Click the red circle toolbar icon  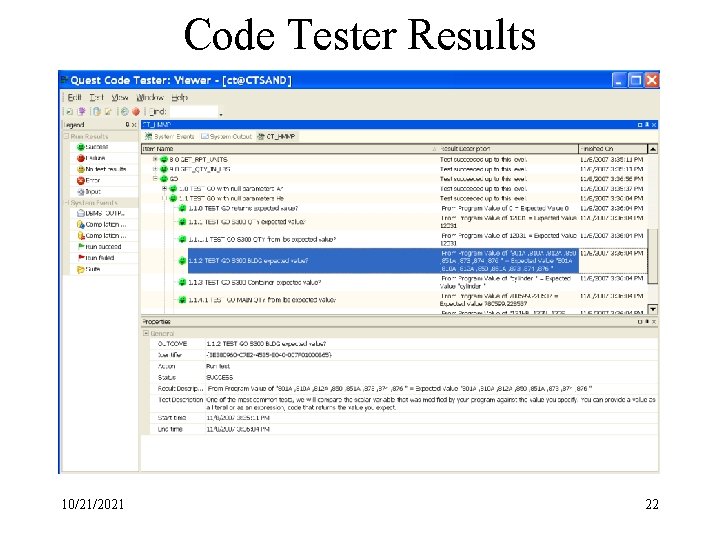coord(136,111)
